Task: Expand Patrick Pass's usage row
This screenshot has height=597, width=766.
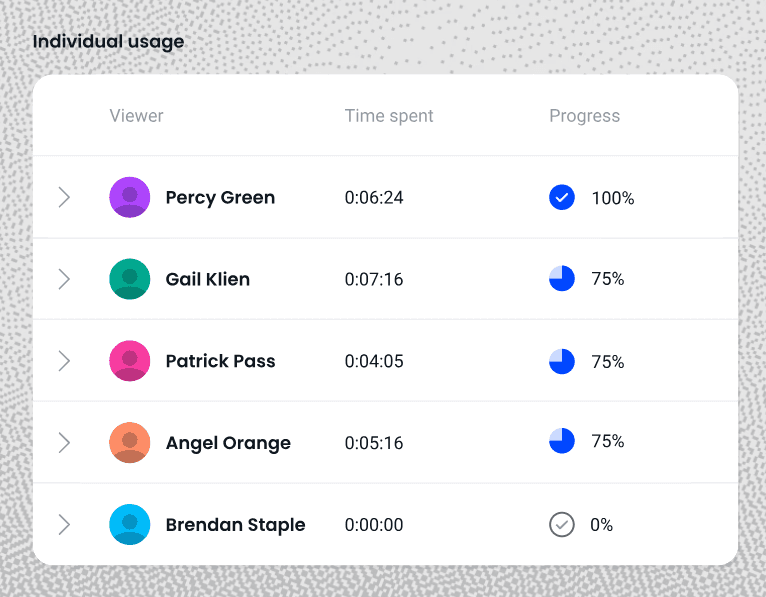Action: coord(64,361)
